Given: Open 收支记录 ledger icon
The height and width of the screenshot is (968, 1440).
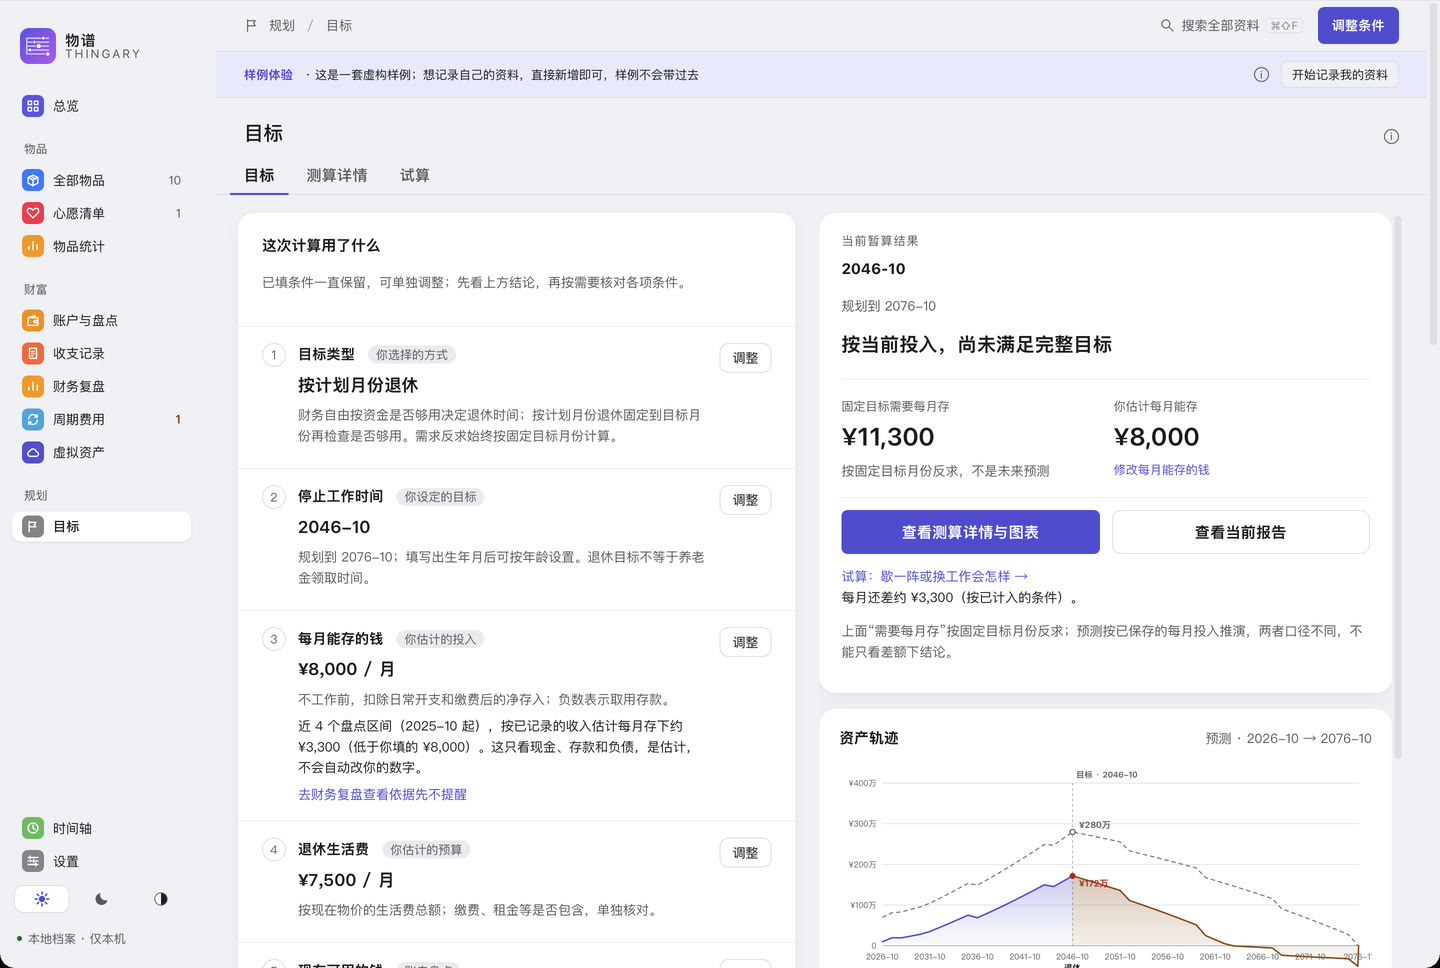Looking at the screenshot, I should [x=33, y=353].
